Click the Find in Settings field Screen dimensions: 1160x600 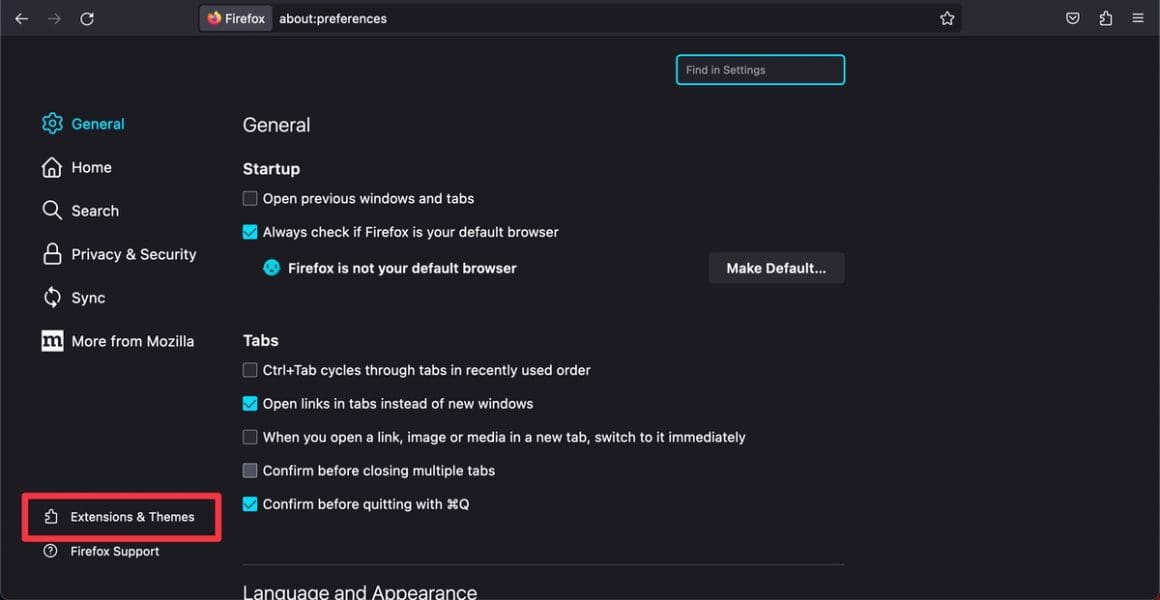760,70
